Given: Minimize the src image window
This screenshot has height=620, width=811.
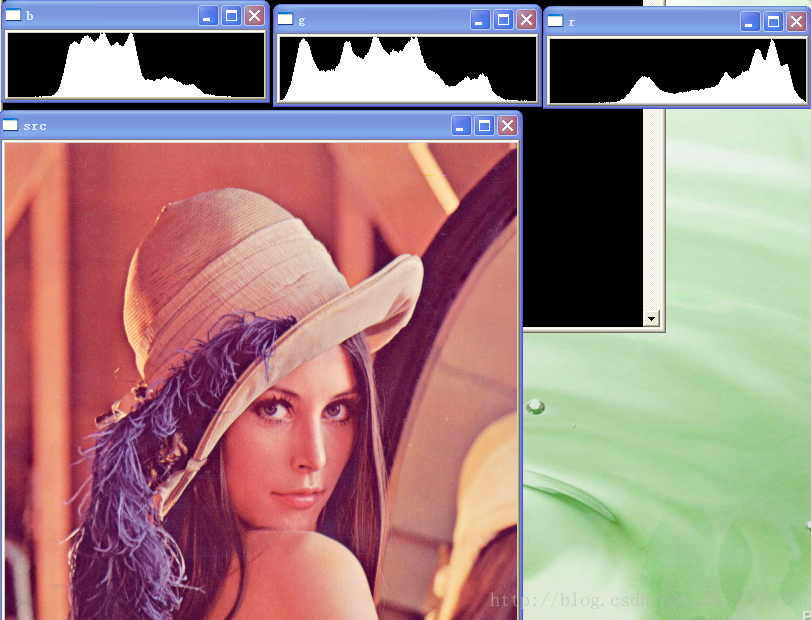Looking at the screenshot, I should pyautogui.click(x=461, y=126).
